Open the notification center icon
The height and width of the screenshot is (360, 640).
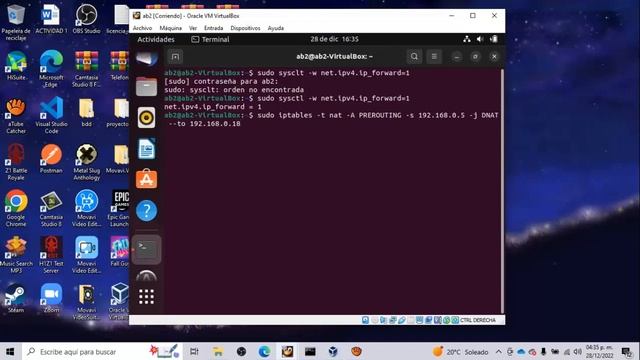point(627,351)
